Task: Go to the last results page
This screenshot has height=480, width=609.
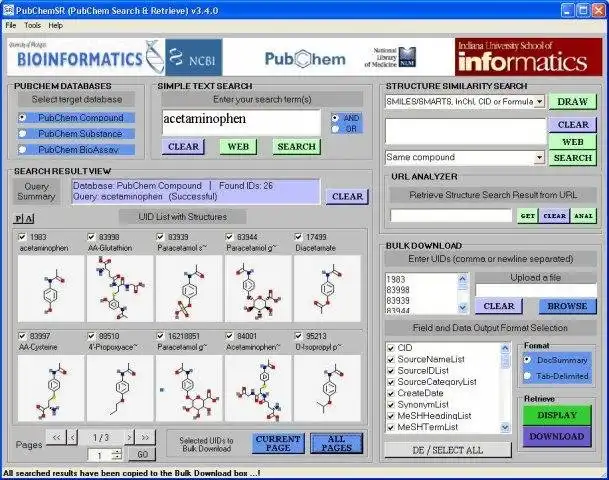Action: 145,438
